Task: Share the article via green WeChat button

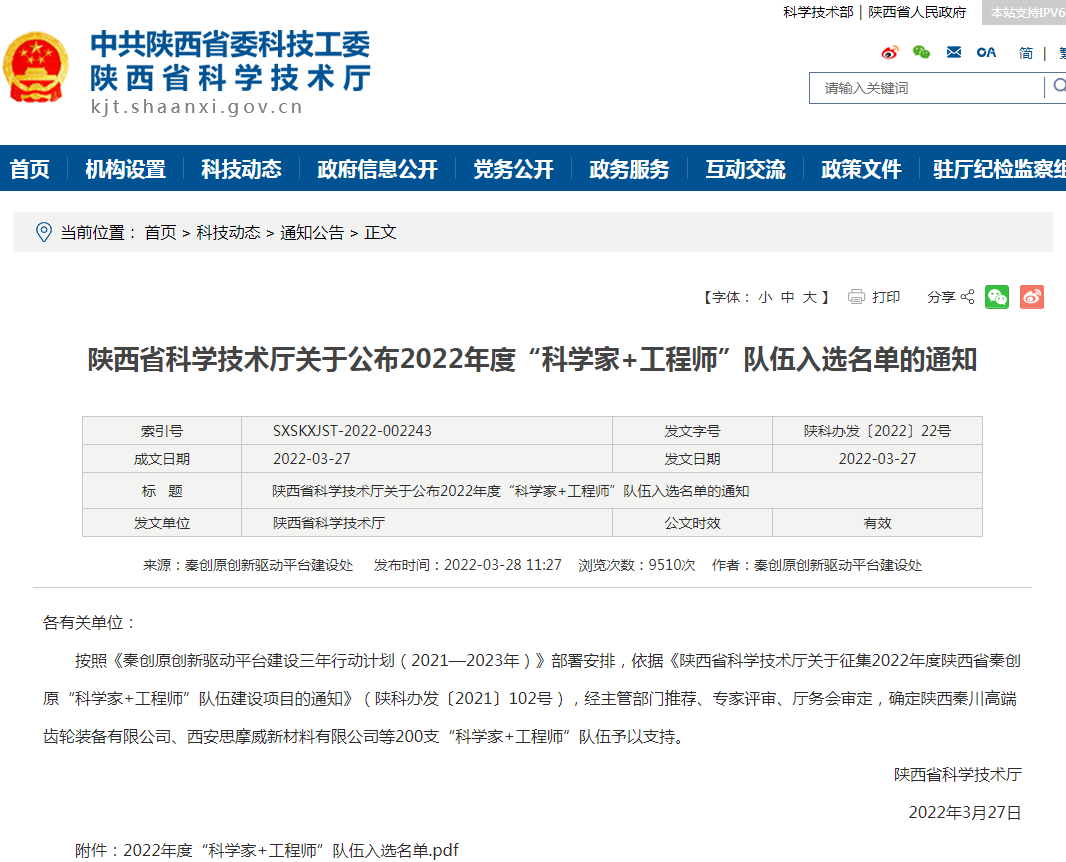Action: pyautogui.click(x=997, y=297)
